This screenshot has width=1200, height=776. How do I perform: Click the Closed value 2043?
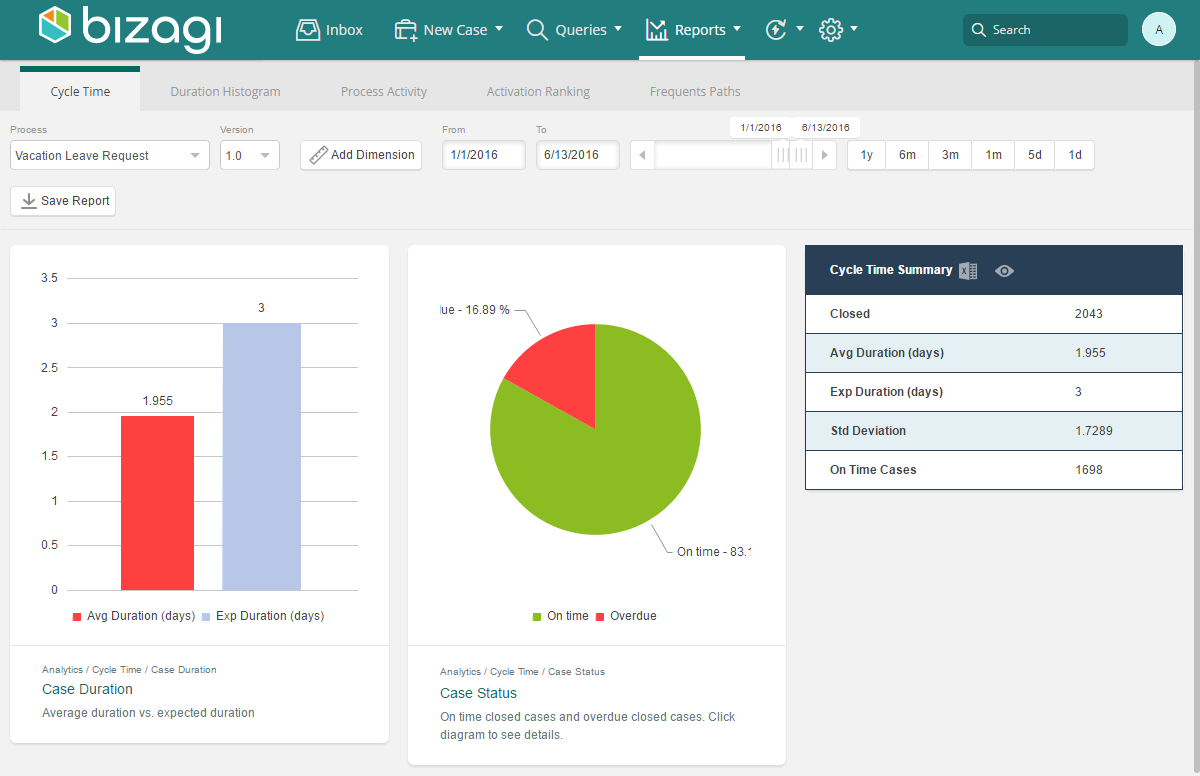tap(1089, 314)
